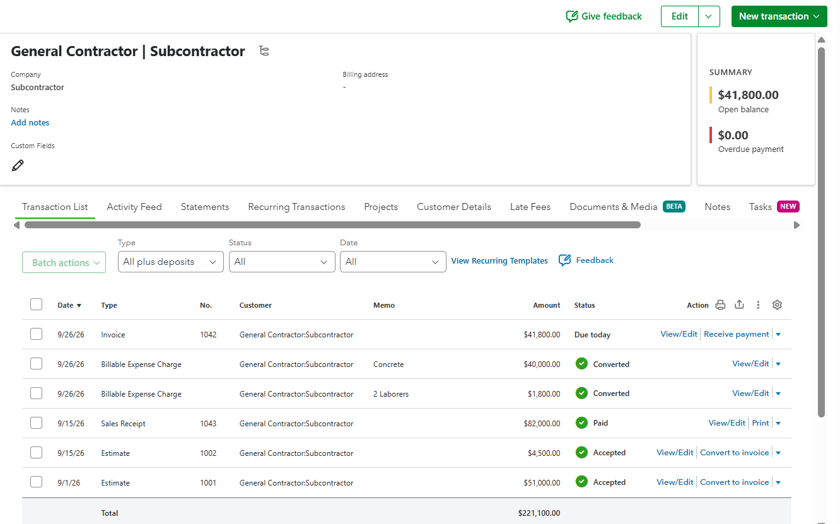Screen dimensions: 840x524
Task: Open the New transaction dropdown
Action: point(779,16)
